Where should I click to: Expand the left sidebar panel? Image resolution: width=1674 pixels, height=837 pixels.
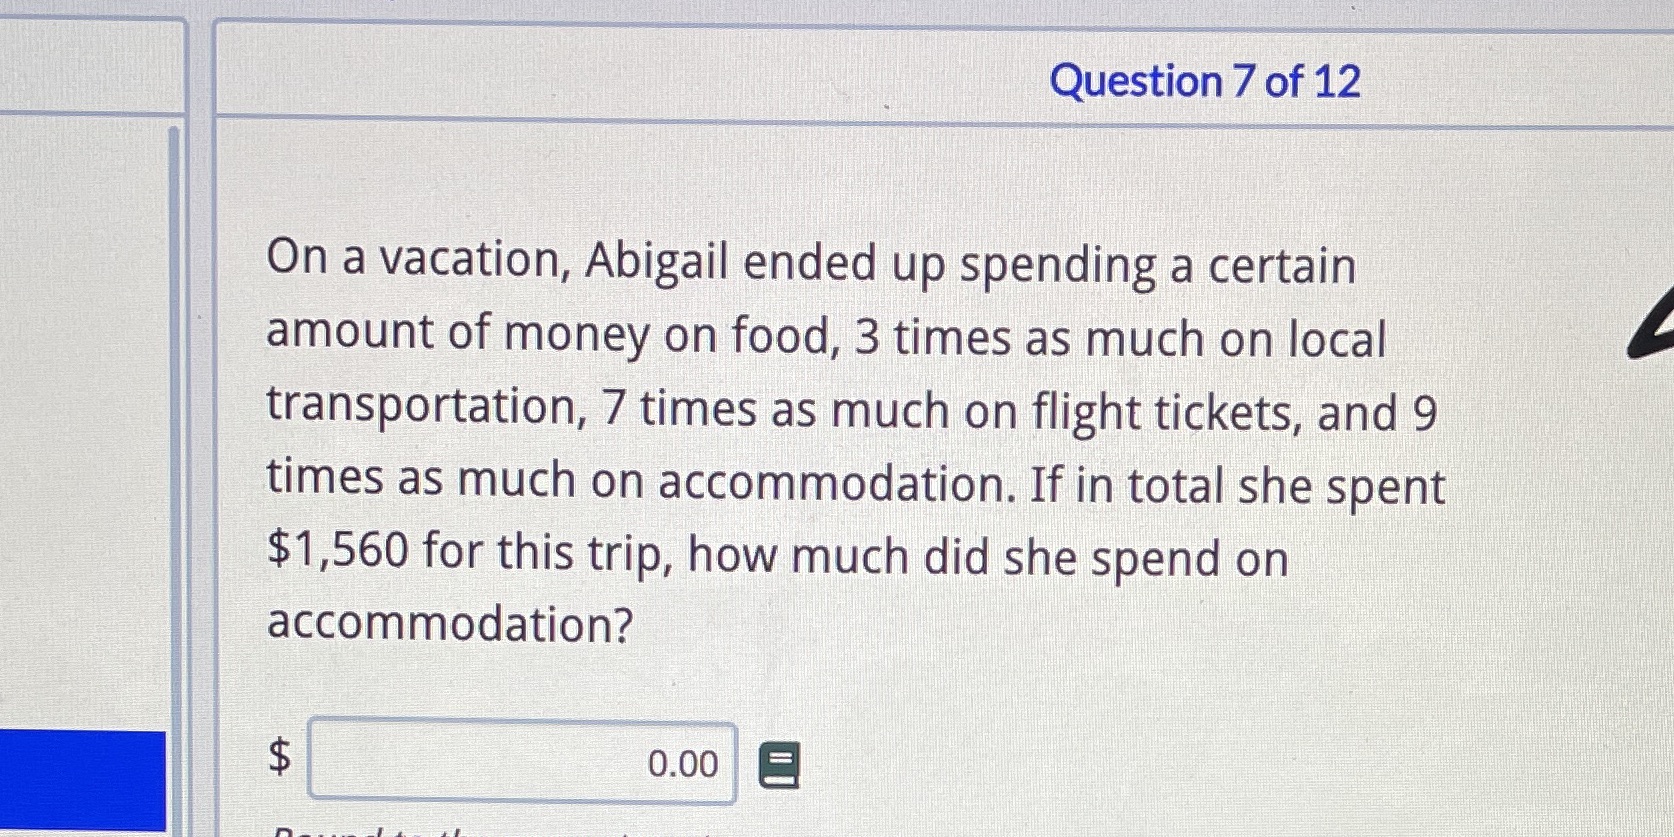coord(90,400)
